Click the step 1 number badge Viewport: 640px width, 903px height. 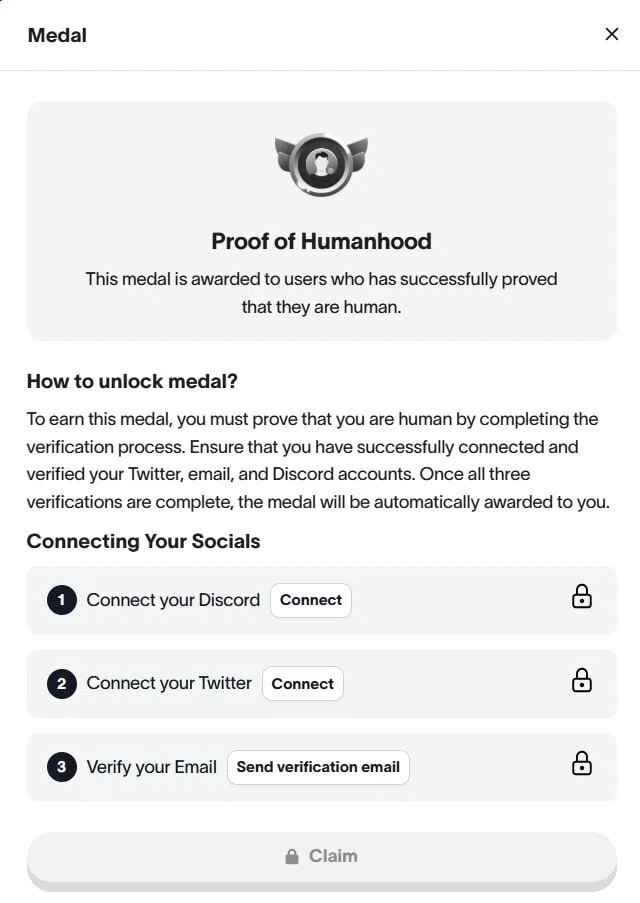click(62, 600)
